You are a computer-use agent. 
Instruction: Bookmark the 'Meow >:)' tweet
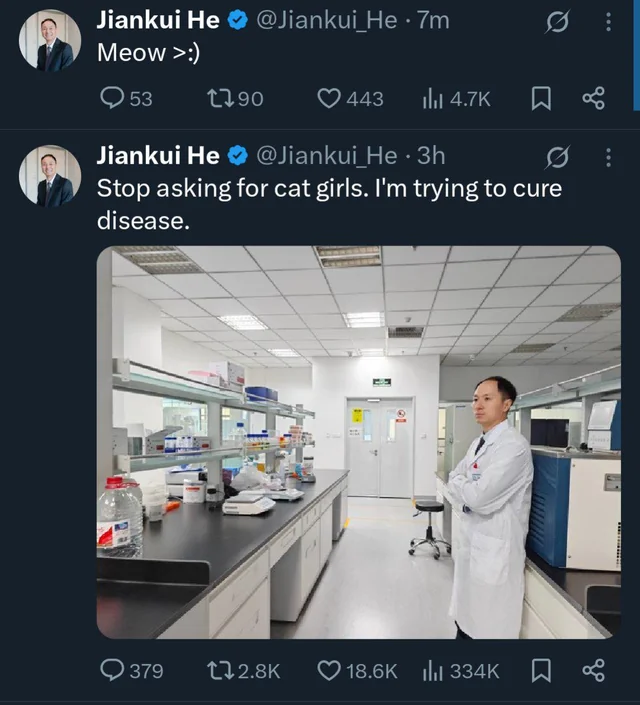[541, 98]
